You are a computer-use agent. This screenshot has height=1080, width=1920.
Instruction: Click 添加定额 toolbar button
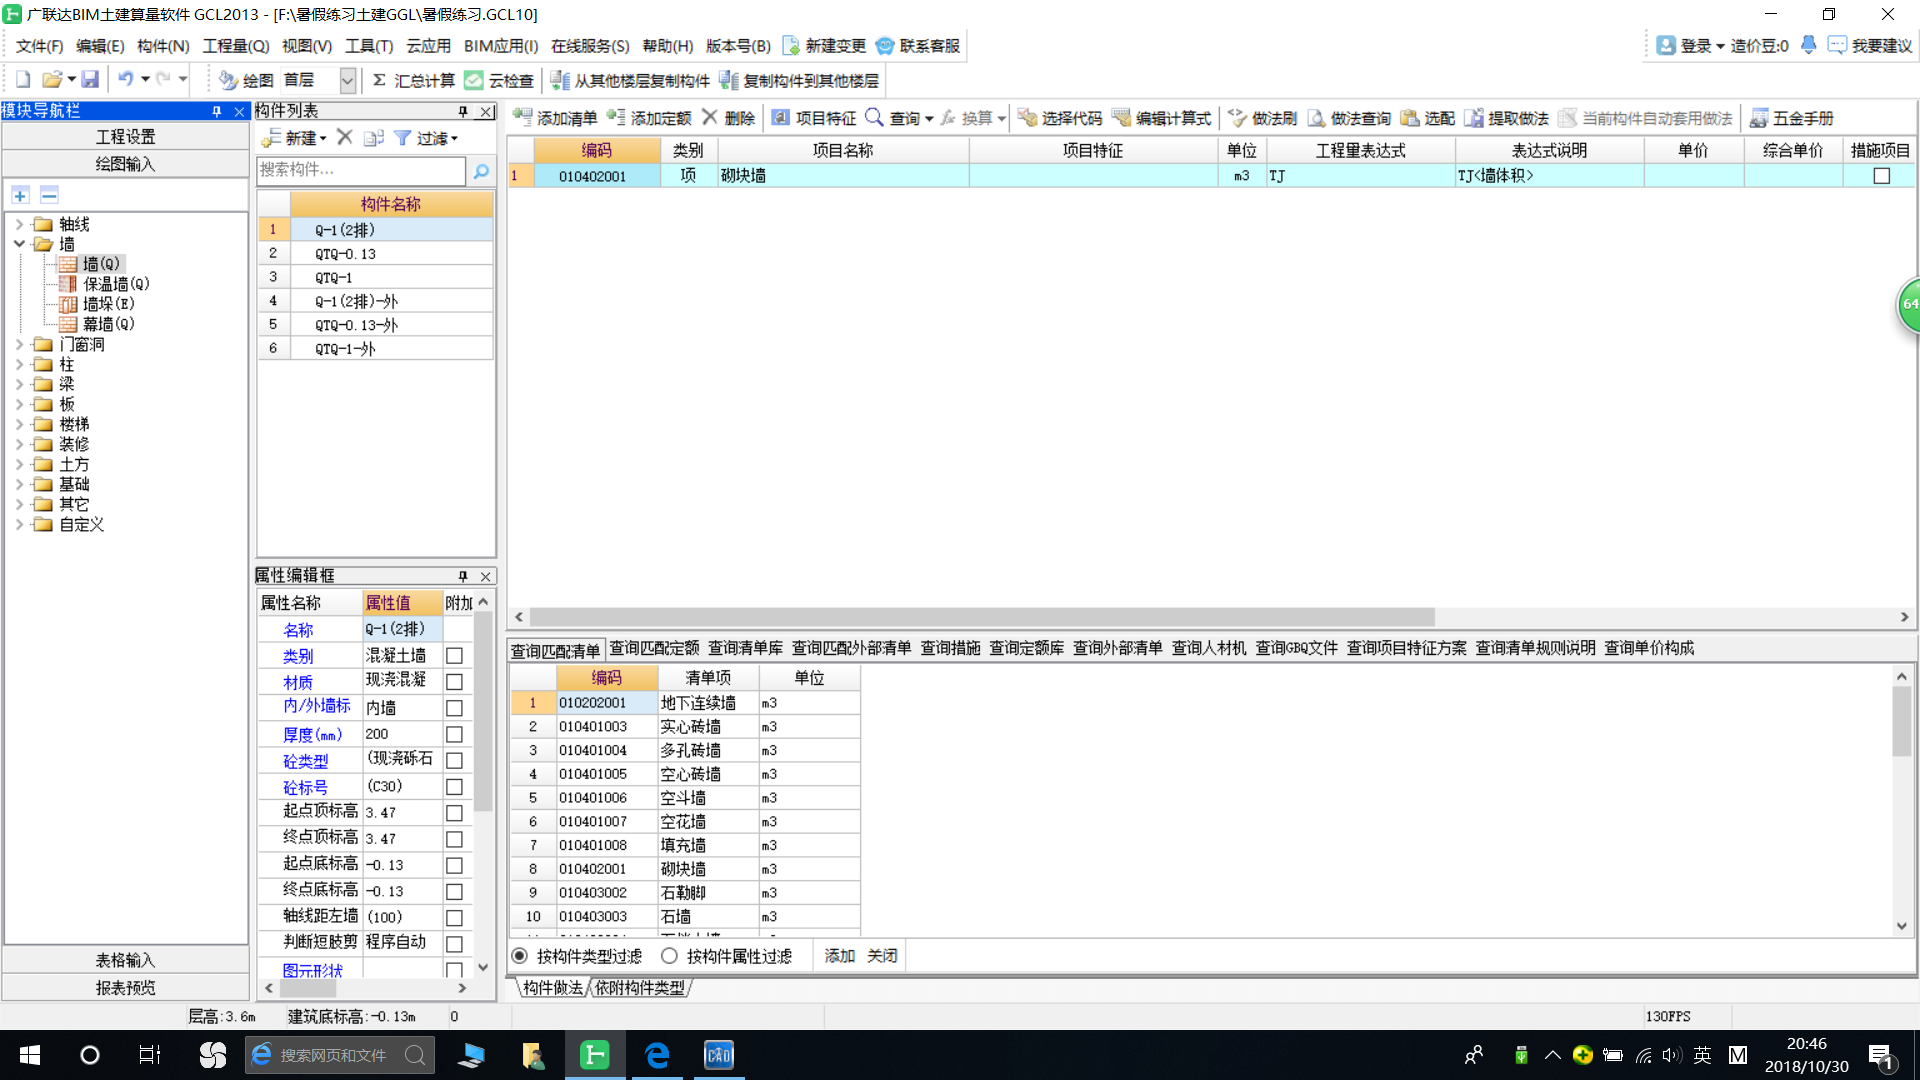649,118
